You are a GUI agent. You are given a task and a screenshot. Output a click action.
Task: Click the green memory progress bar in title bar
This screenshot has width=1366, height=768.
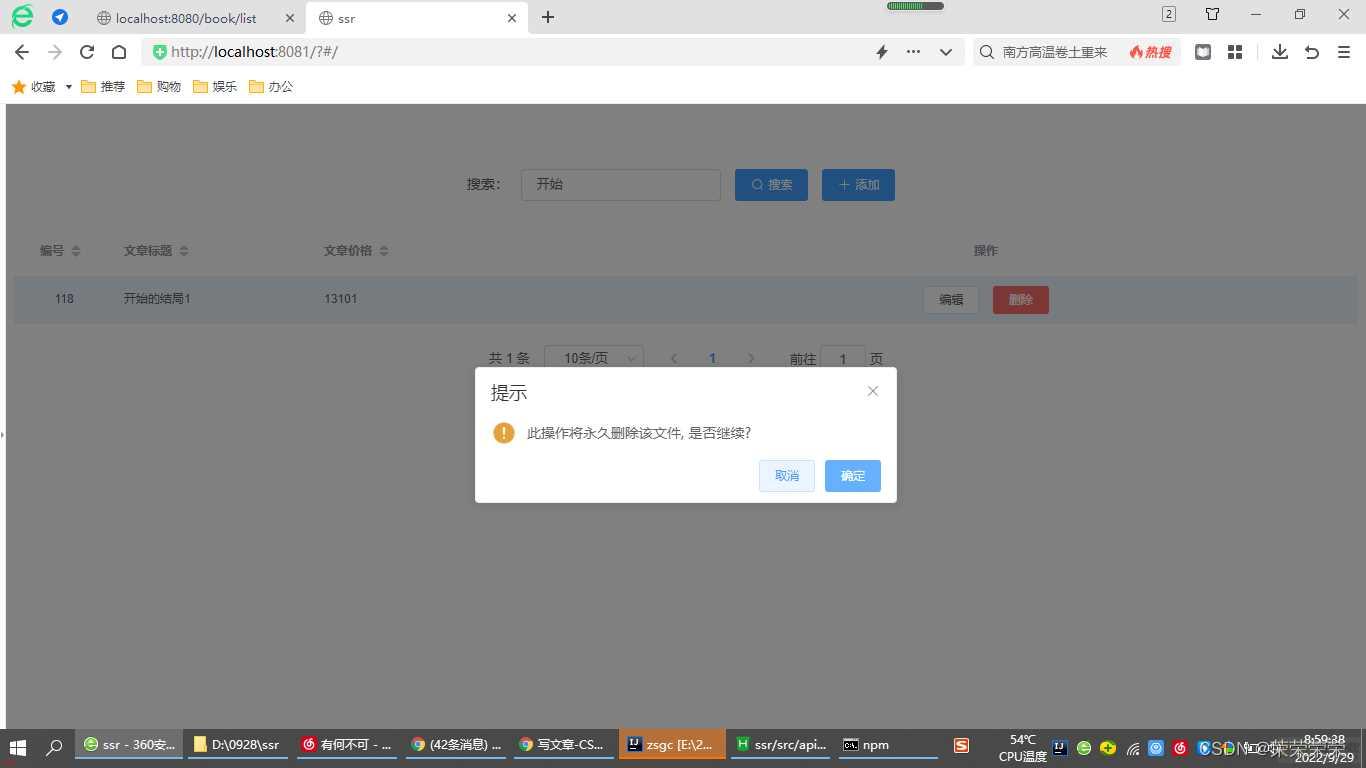coord(915,6)
